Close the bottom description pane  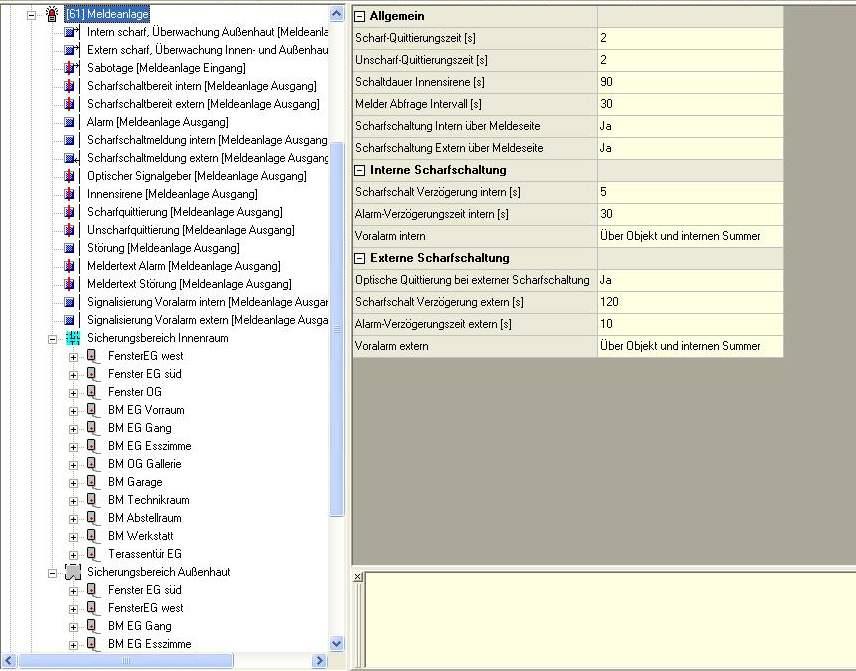(358, 577)
